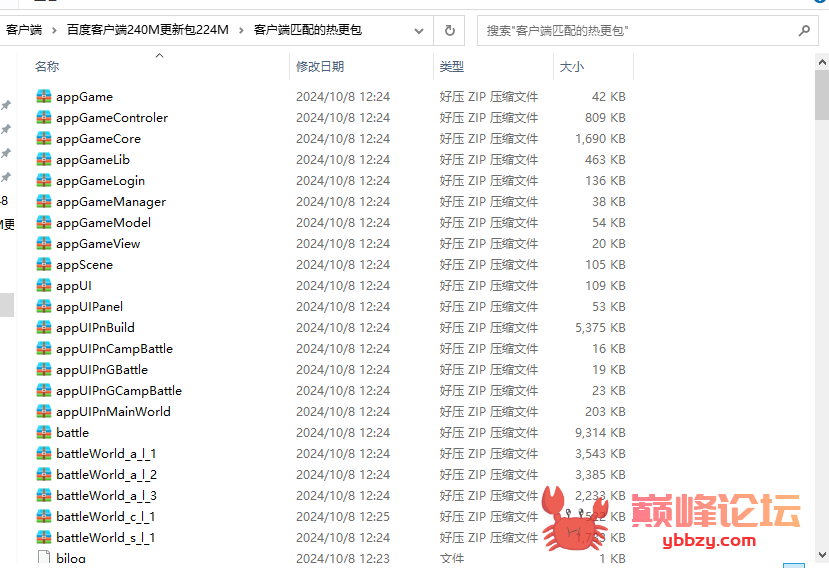The width and height of the screenshot is (829, 568).
Task: Click the vertical scrollbar up arrow
Action: pos(822,62)
